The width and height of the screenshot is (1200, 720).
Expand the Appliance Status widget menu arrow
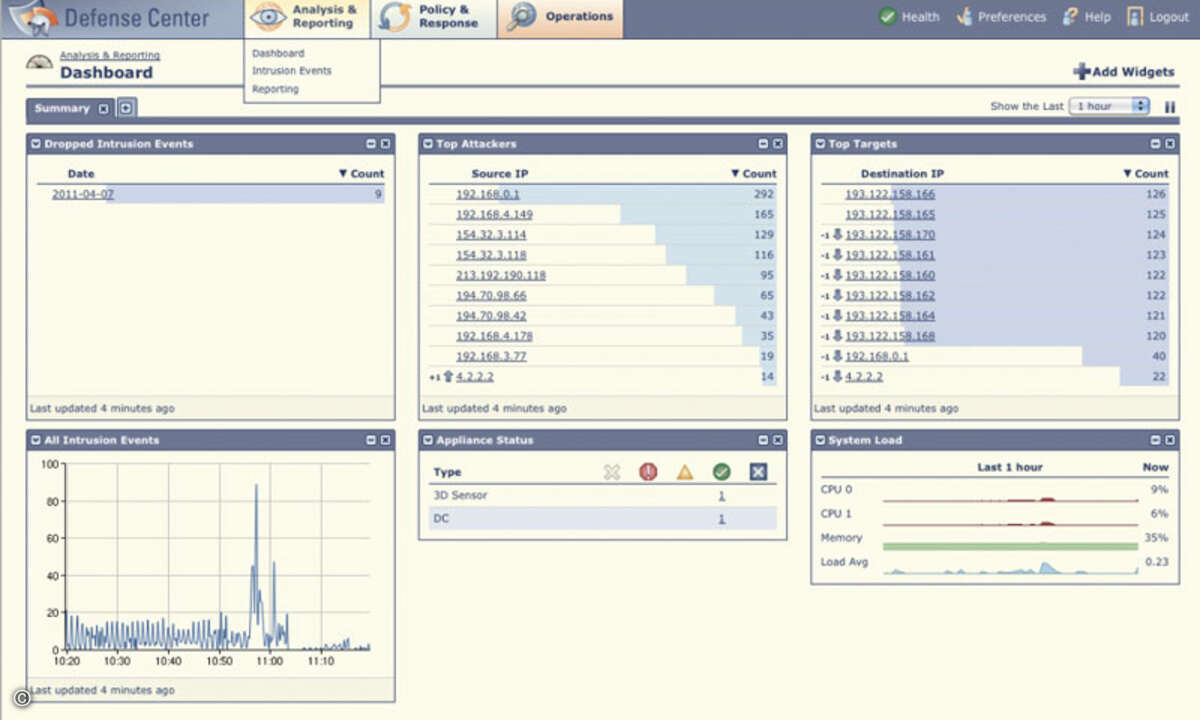click(428, 440)
